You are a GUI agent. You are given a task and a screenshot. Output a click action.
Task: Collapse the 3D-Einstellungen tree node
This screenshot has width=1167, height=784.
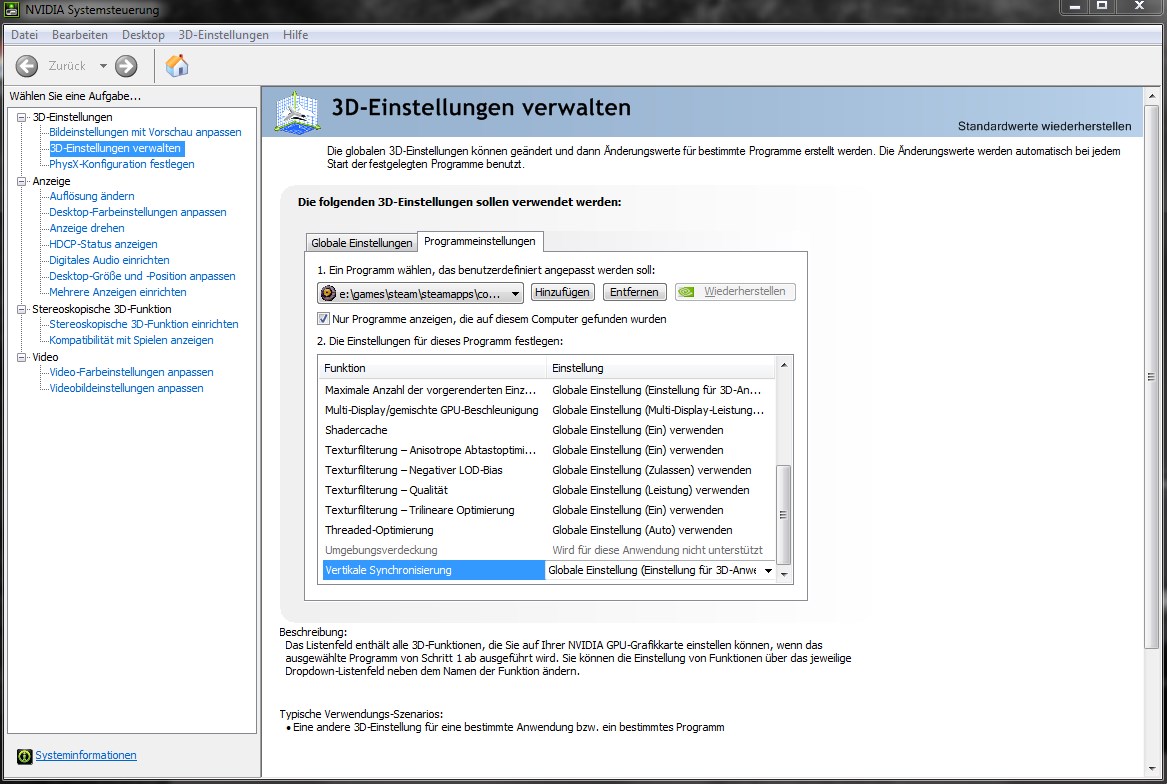(22, 117)
